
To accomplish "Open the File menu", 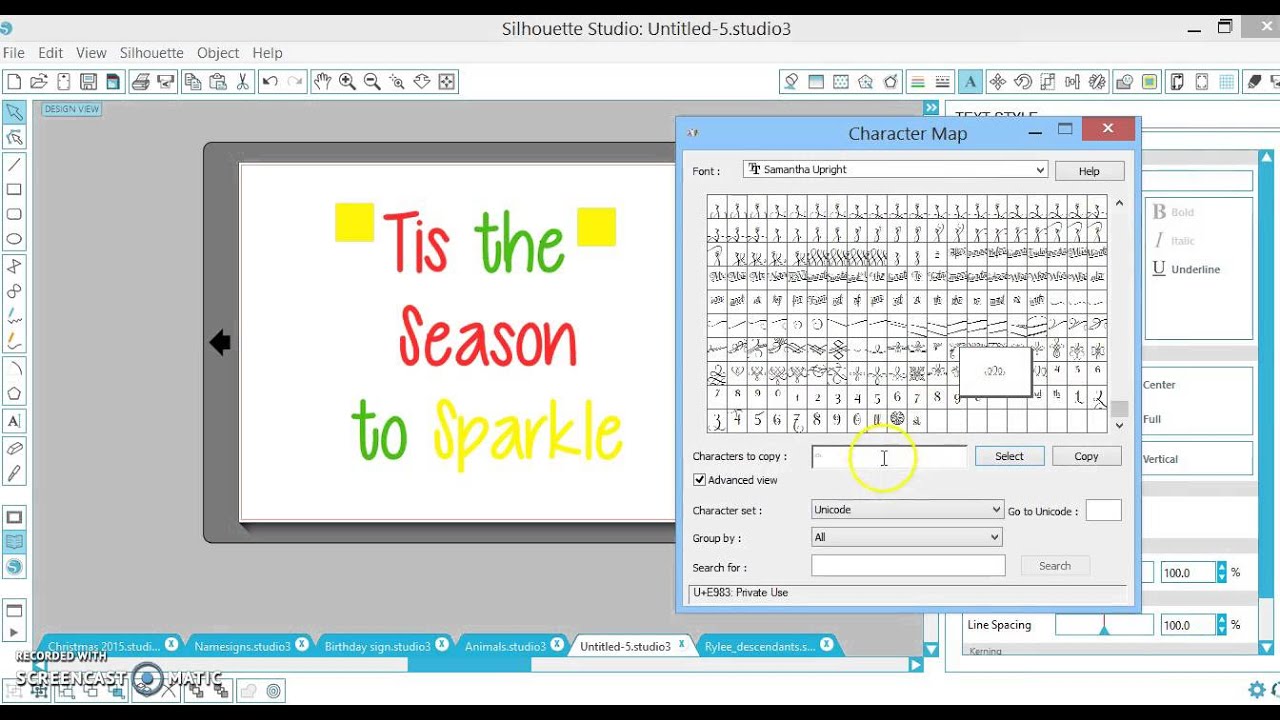I will [x=13, y=53].
